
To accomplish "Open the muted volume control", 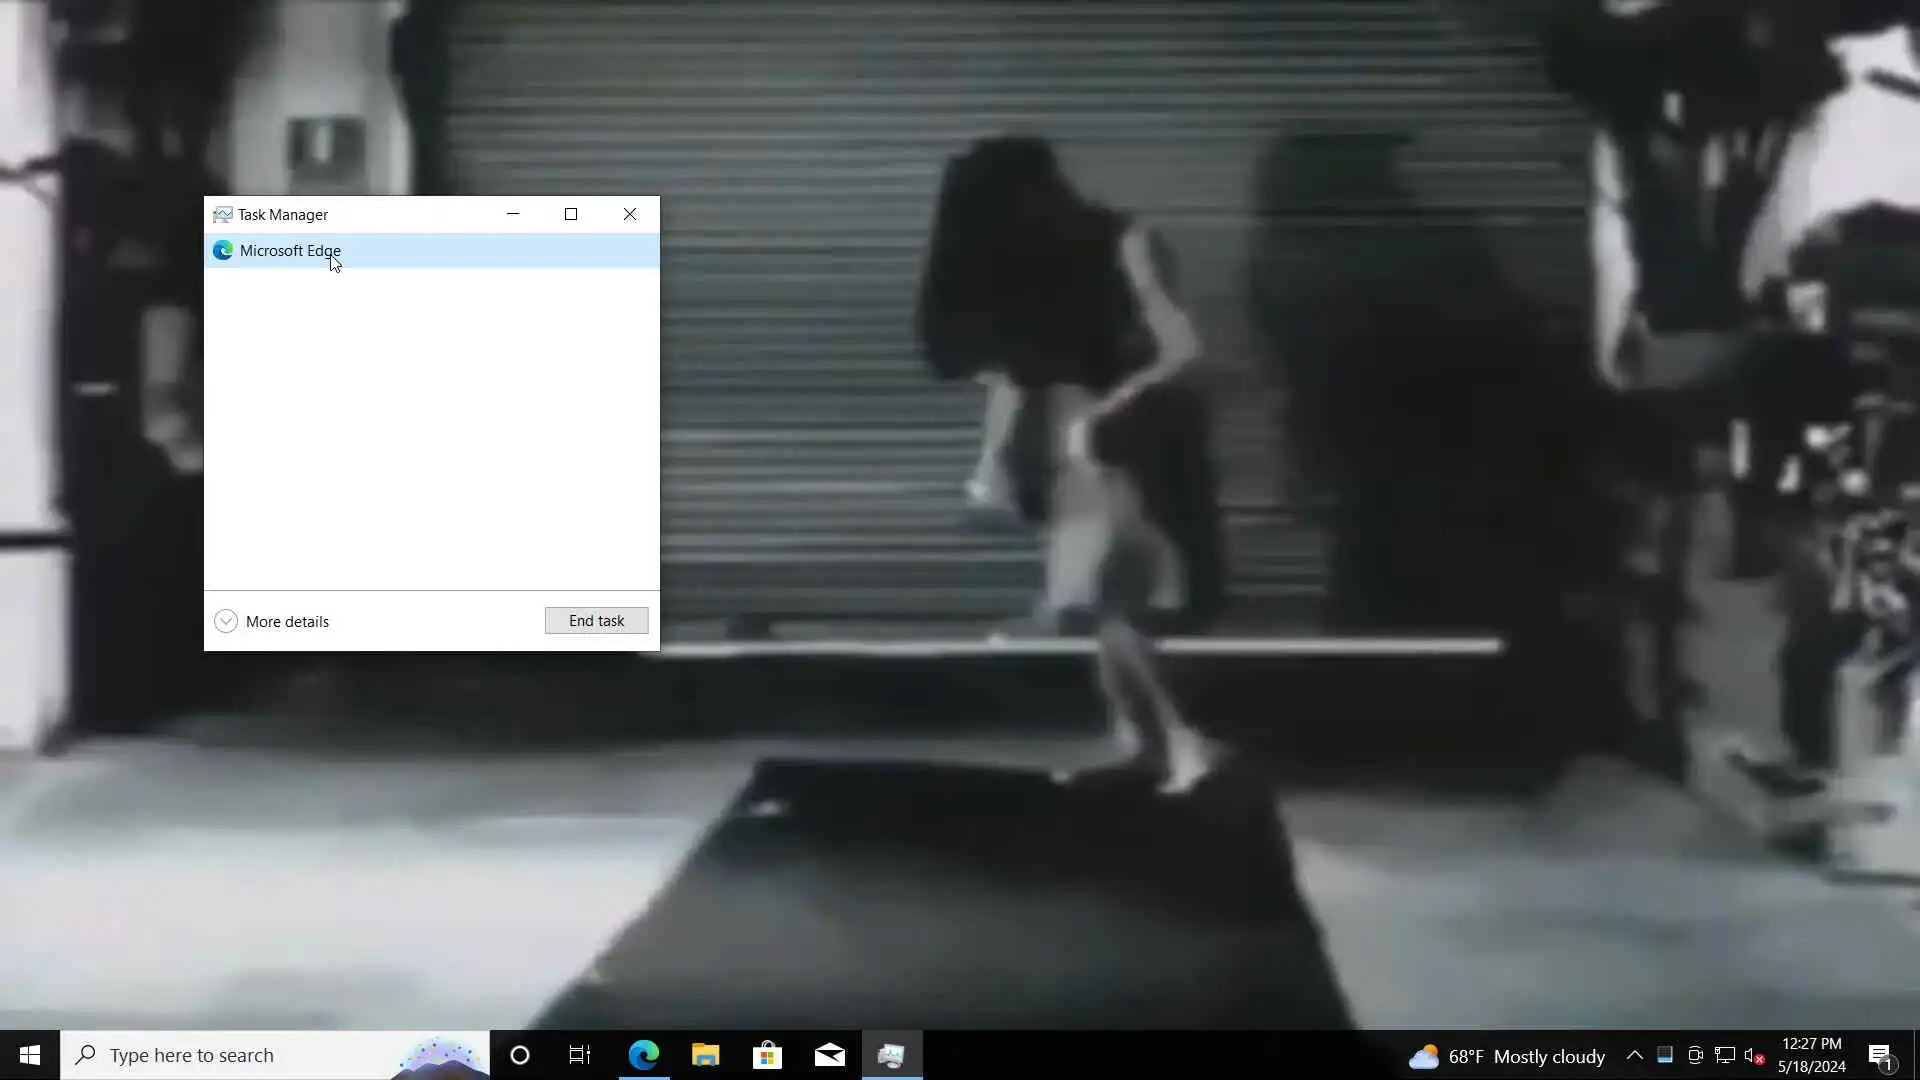I will pos(1753,1055).
